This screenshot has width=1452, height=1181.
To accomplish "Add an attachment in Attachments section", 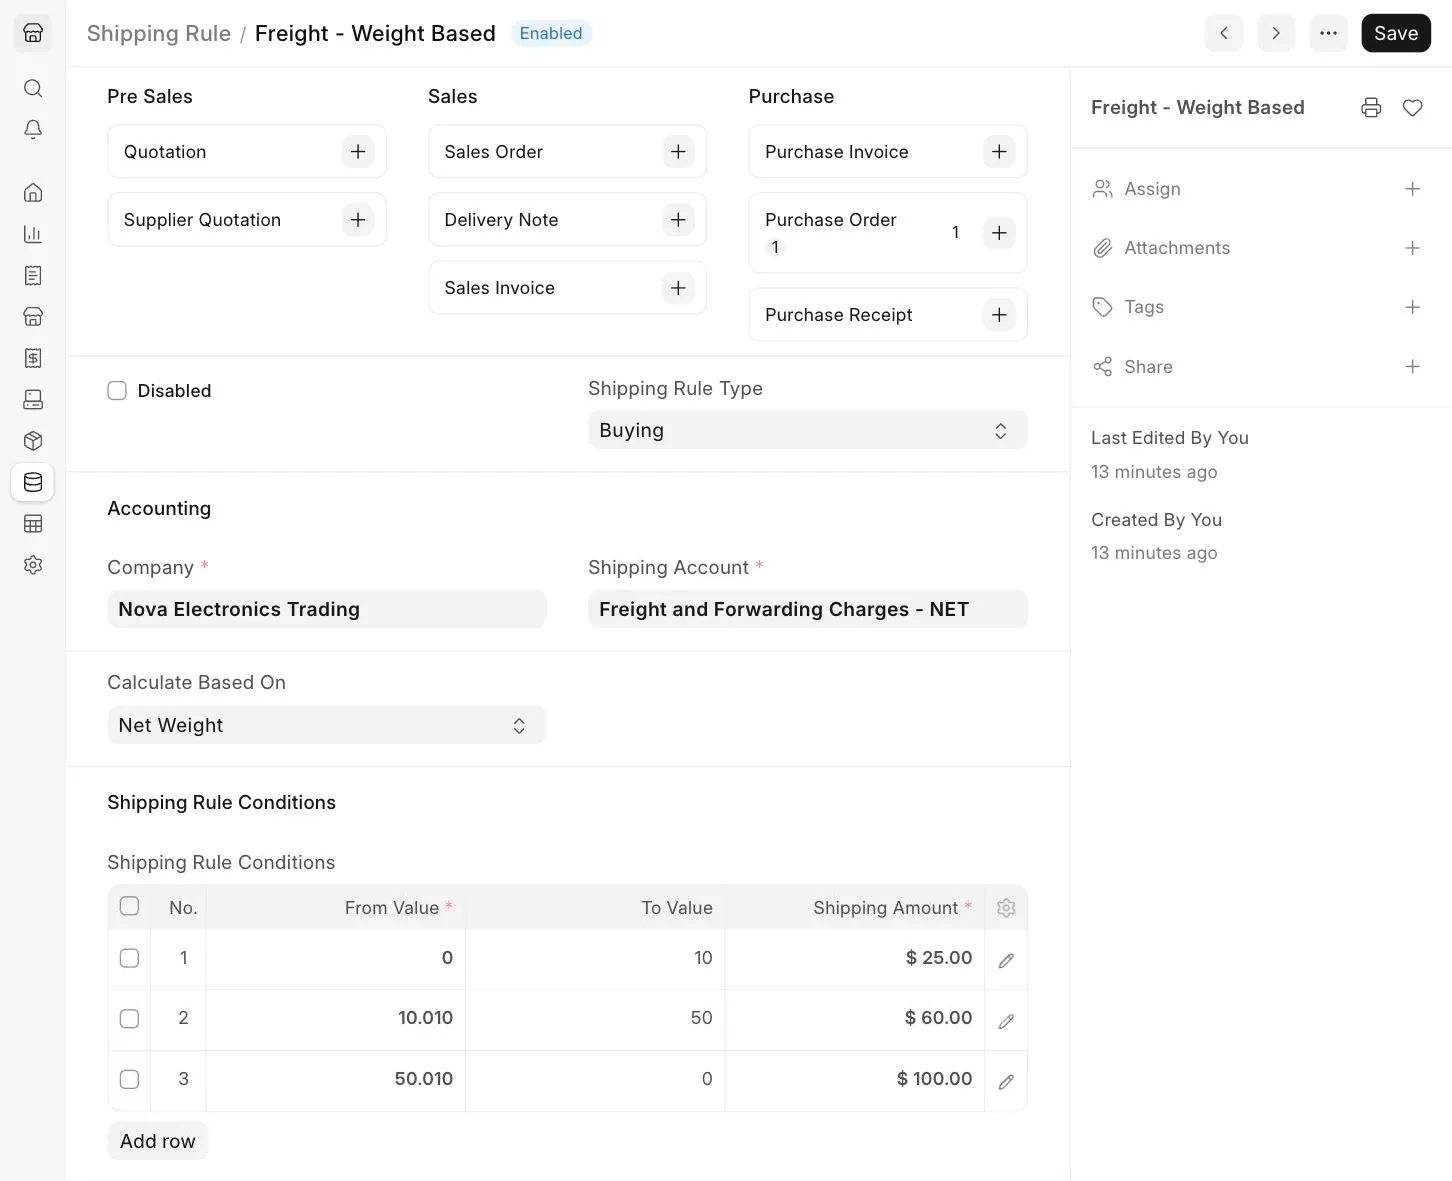I will point(1412,248).
